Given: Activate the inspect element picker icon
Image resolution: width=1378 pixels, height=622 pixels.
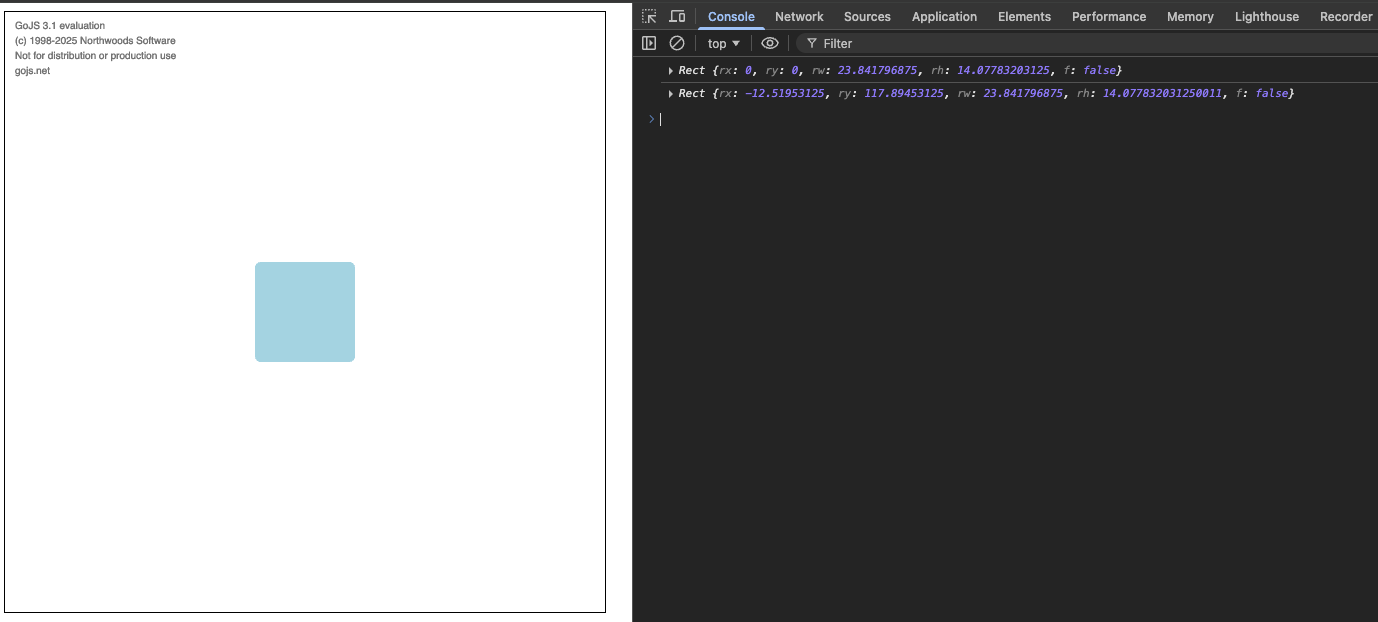Looking at the screenshot, I should (x=649, y=16).
